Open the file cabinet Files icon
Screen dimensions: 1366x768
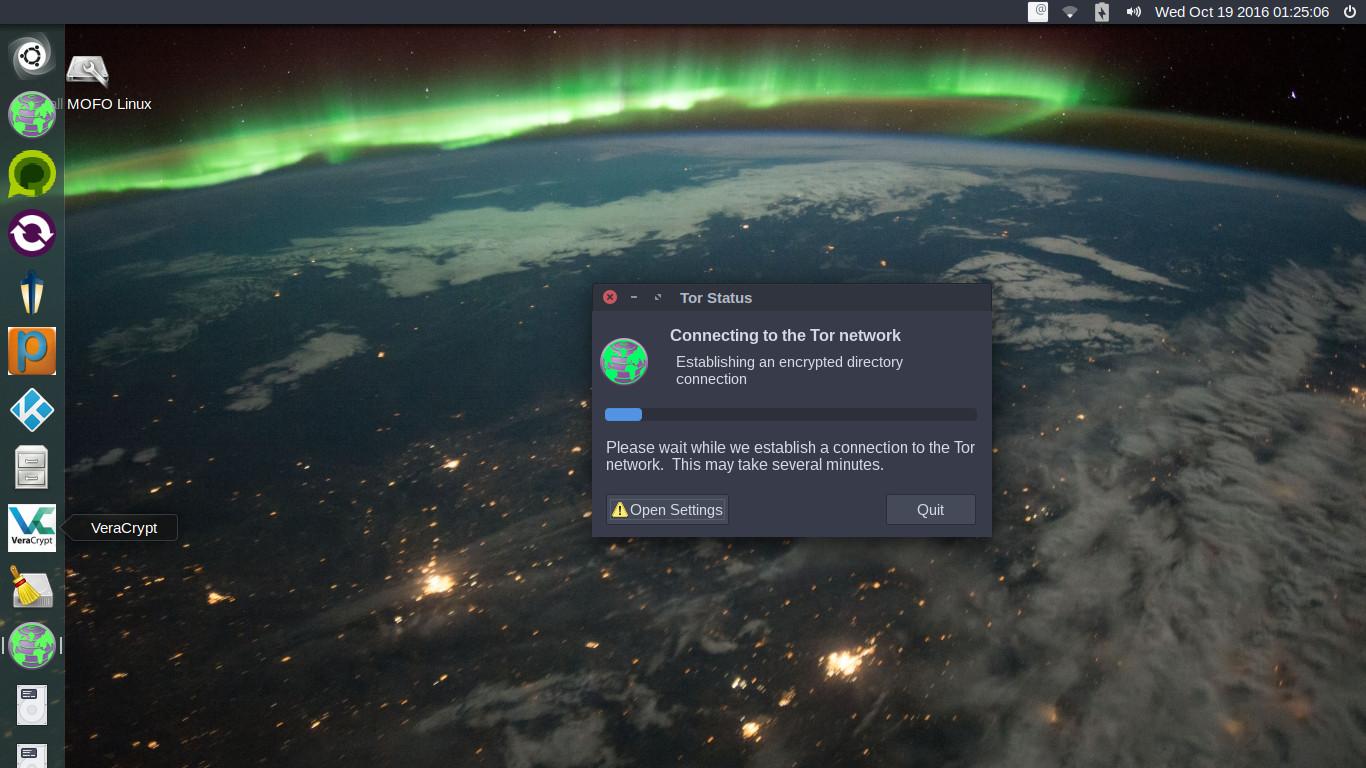coord(32,468)
